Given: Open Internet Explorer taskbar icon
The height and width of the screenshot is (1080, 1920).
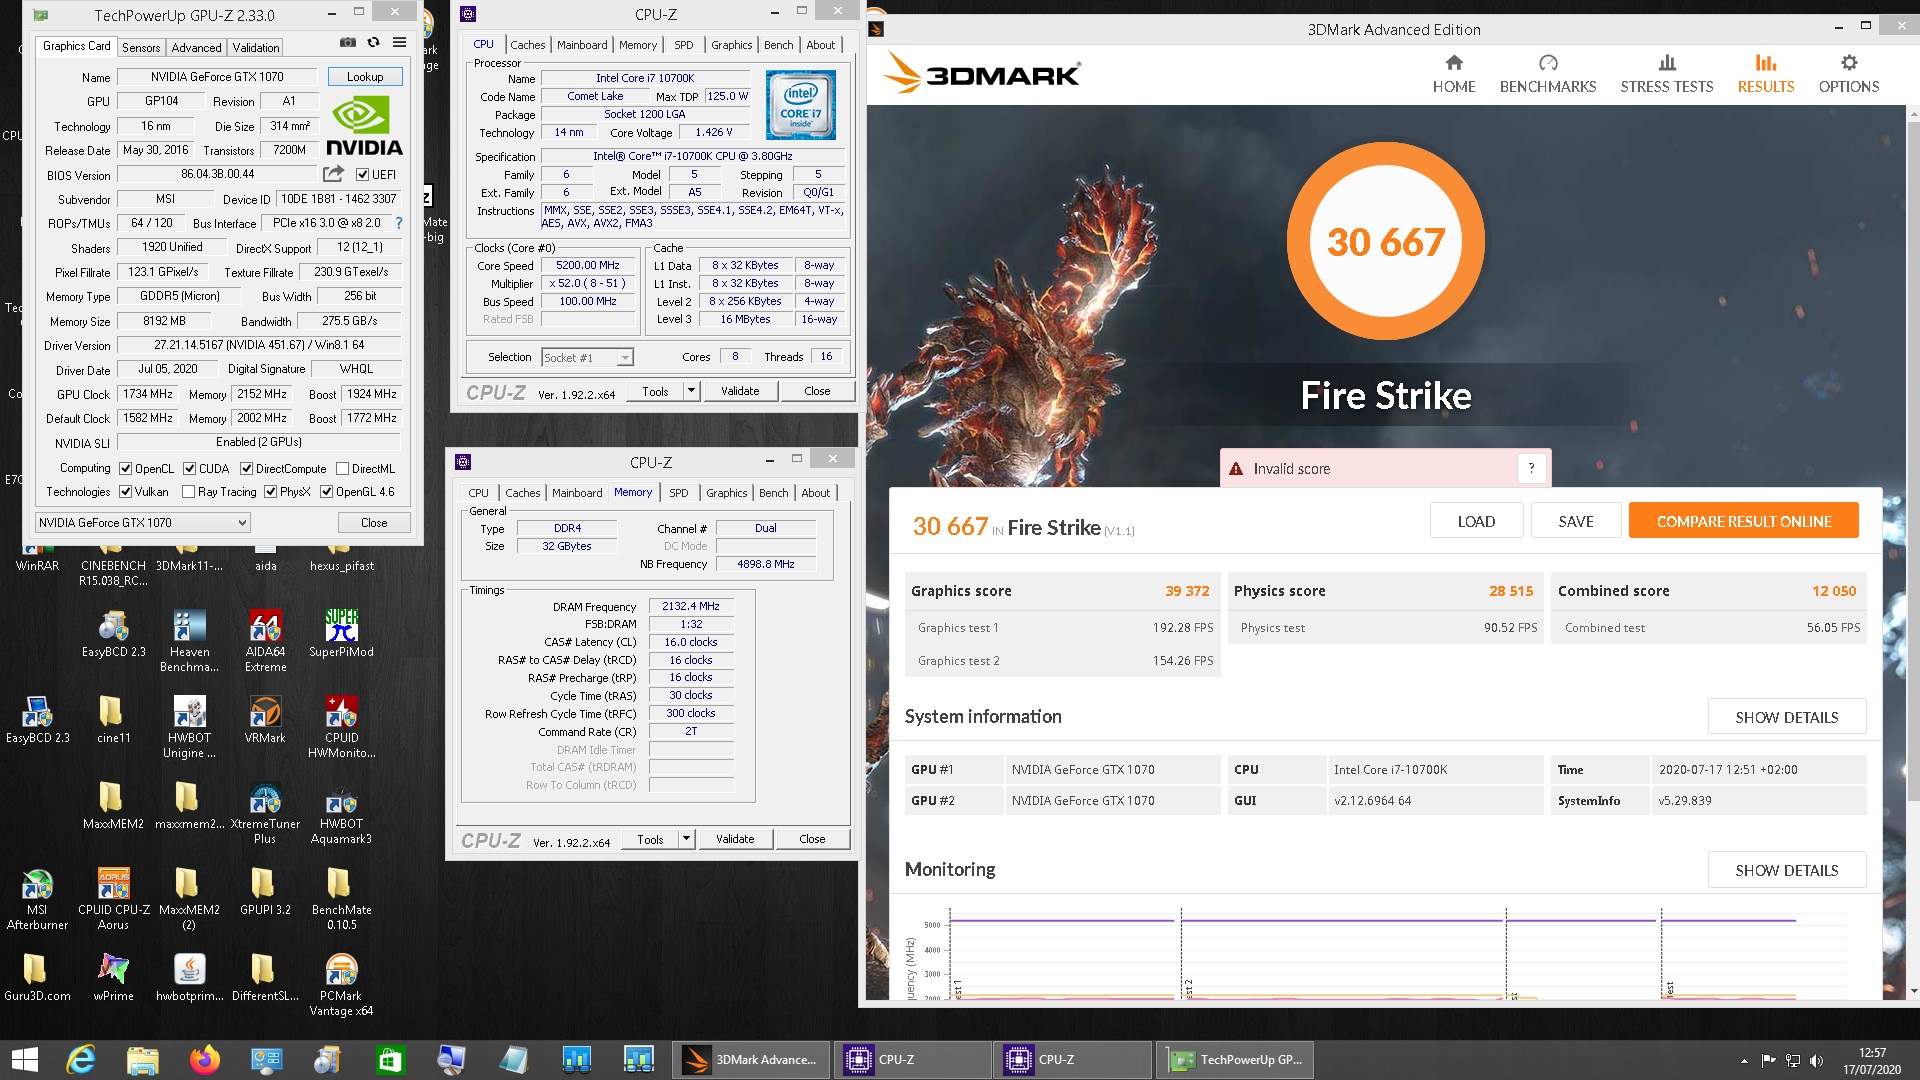Looking at the screenshot, I should coord(81,1060).
